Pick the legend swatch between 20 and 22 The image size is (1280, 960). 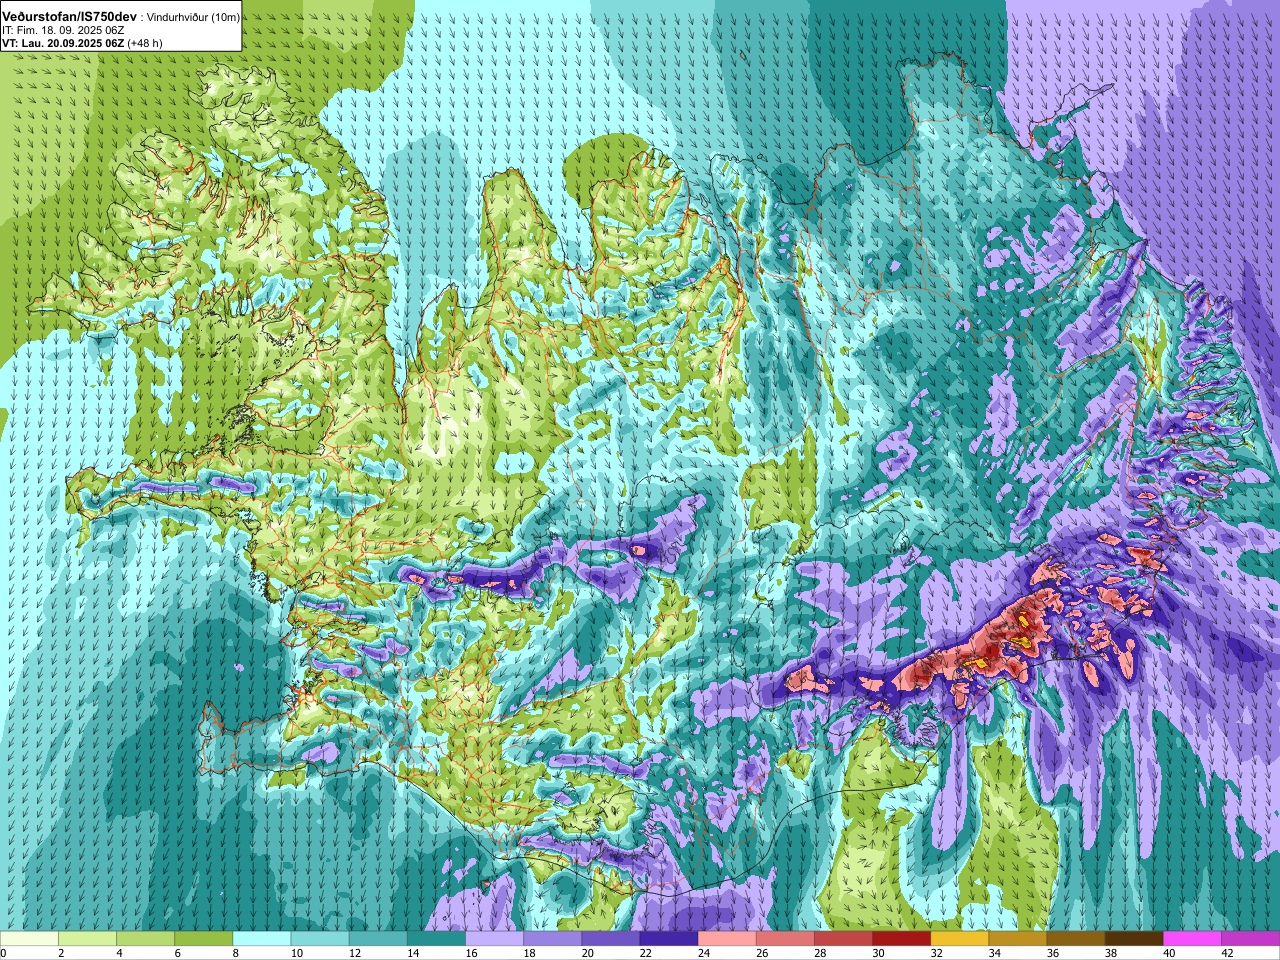coord(611,939)
